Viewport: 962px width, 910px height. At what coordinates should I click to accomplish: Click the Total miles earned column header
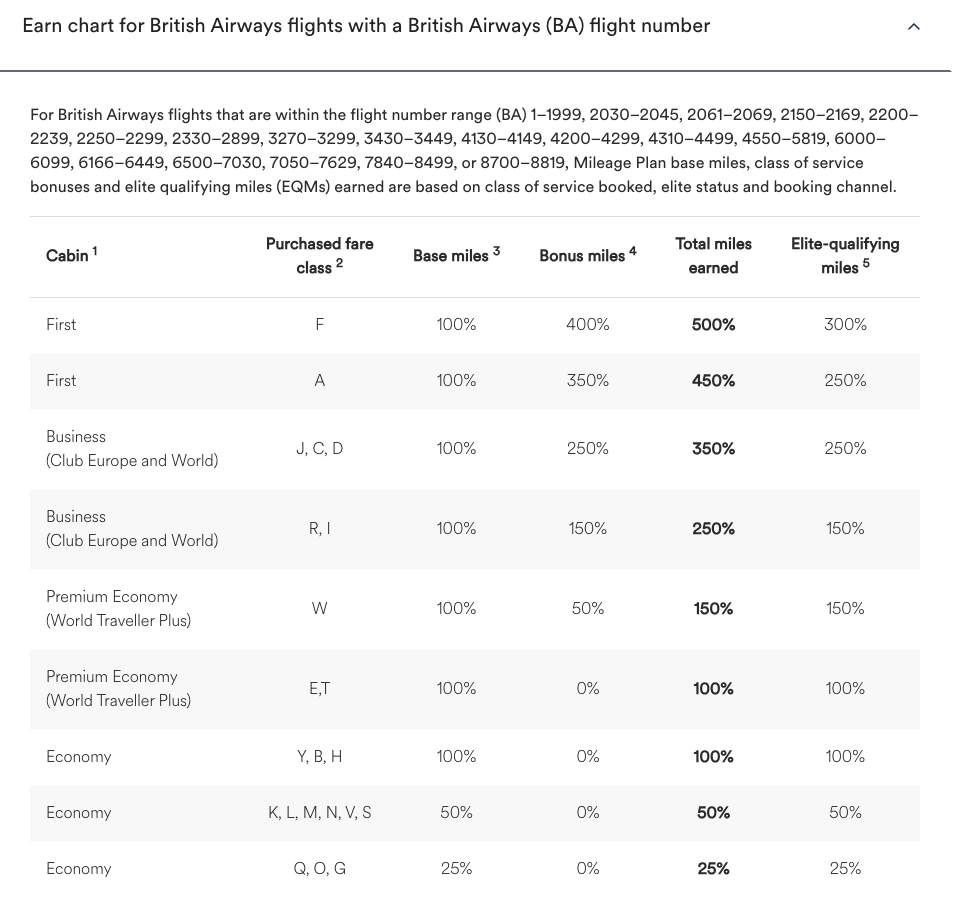point(713,255)
